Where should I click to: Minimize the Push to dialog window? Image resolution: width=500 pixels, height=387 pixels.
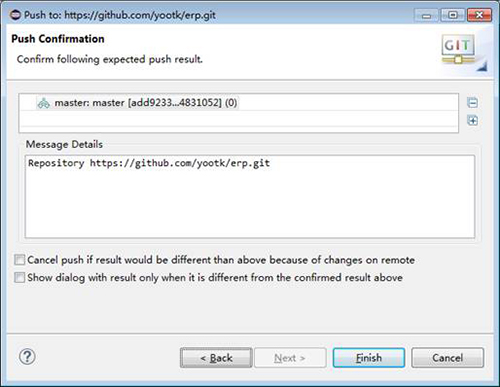[426, 15]
